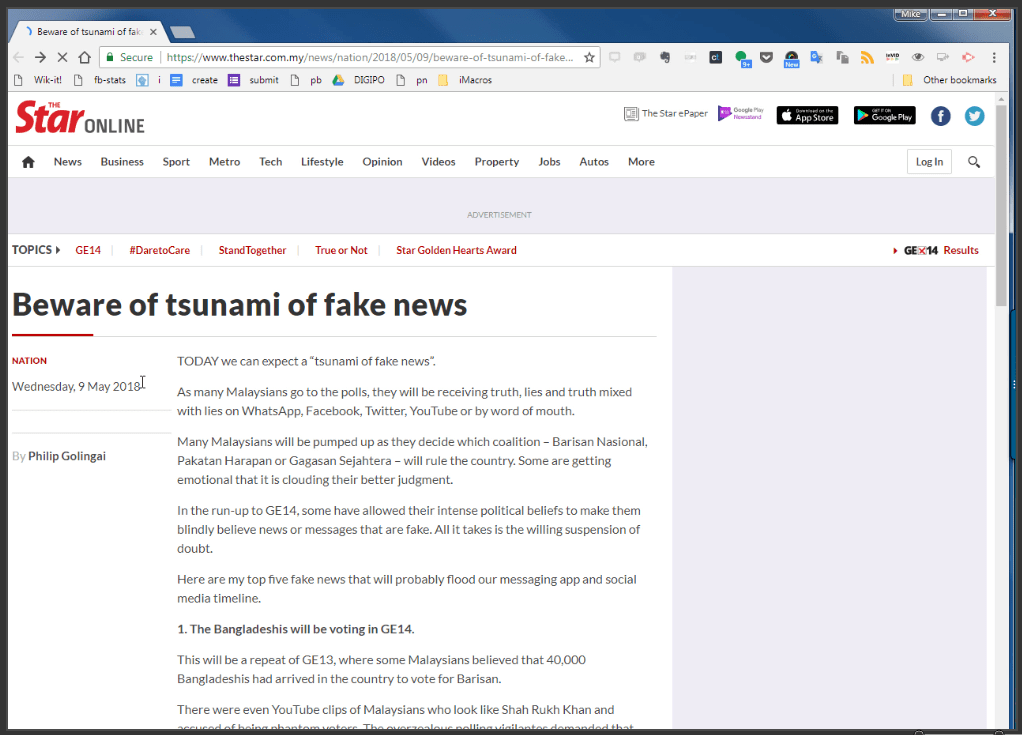
Task: Select the Business menu item
Action: [122, 162]
